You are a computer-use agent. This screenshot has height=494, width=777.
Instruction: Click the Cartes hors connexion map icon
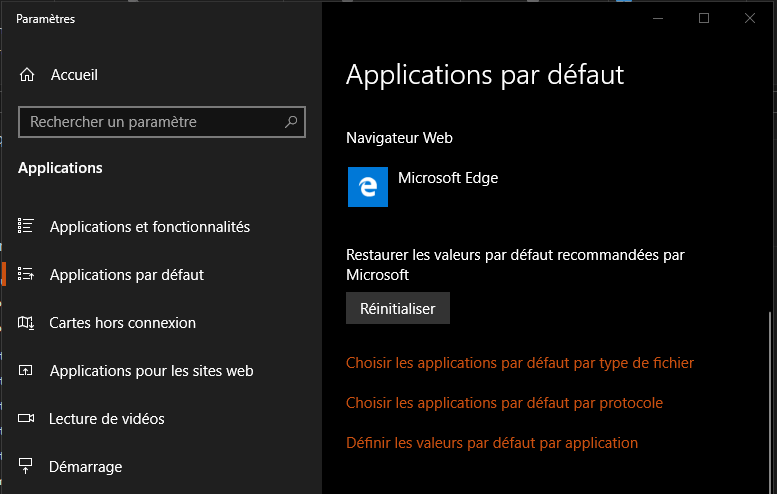[27, 322]
